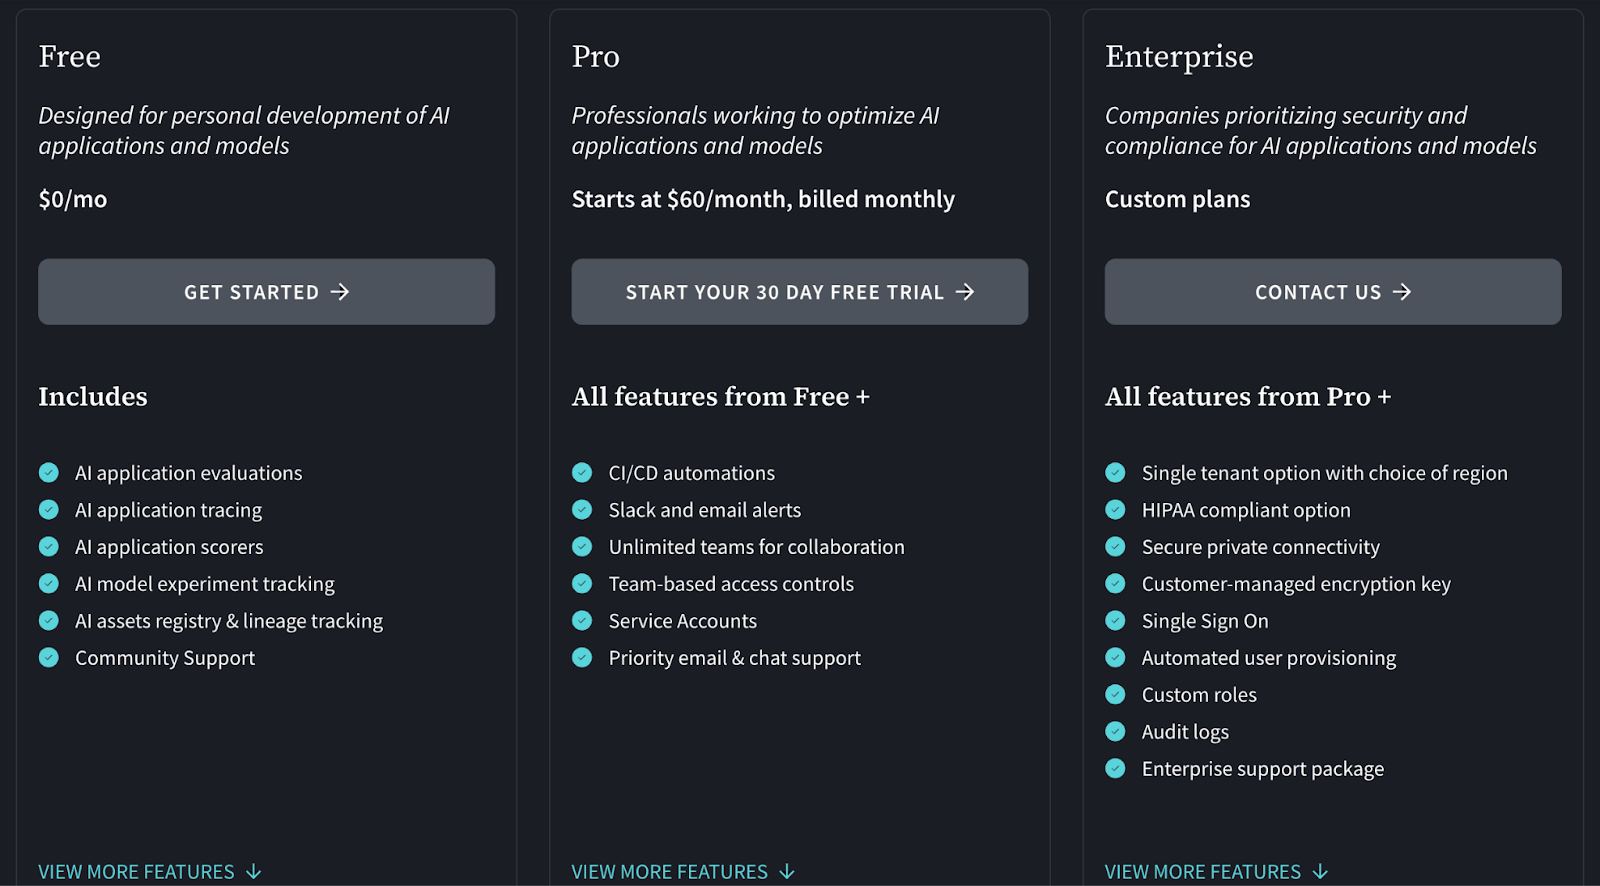
Task: Click checkmark icon next to Enterprise support package
Action: 1115,768
